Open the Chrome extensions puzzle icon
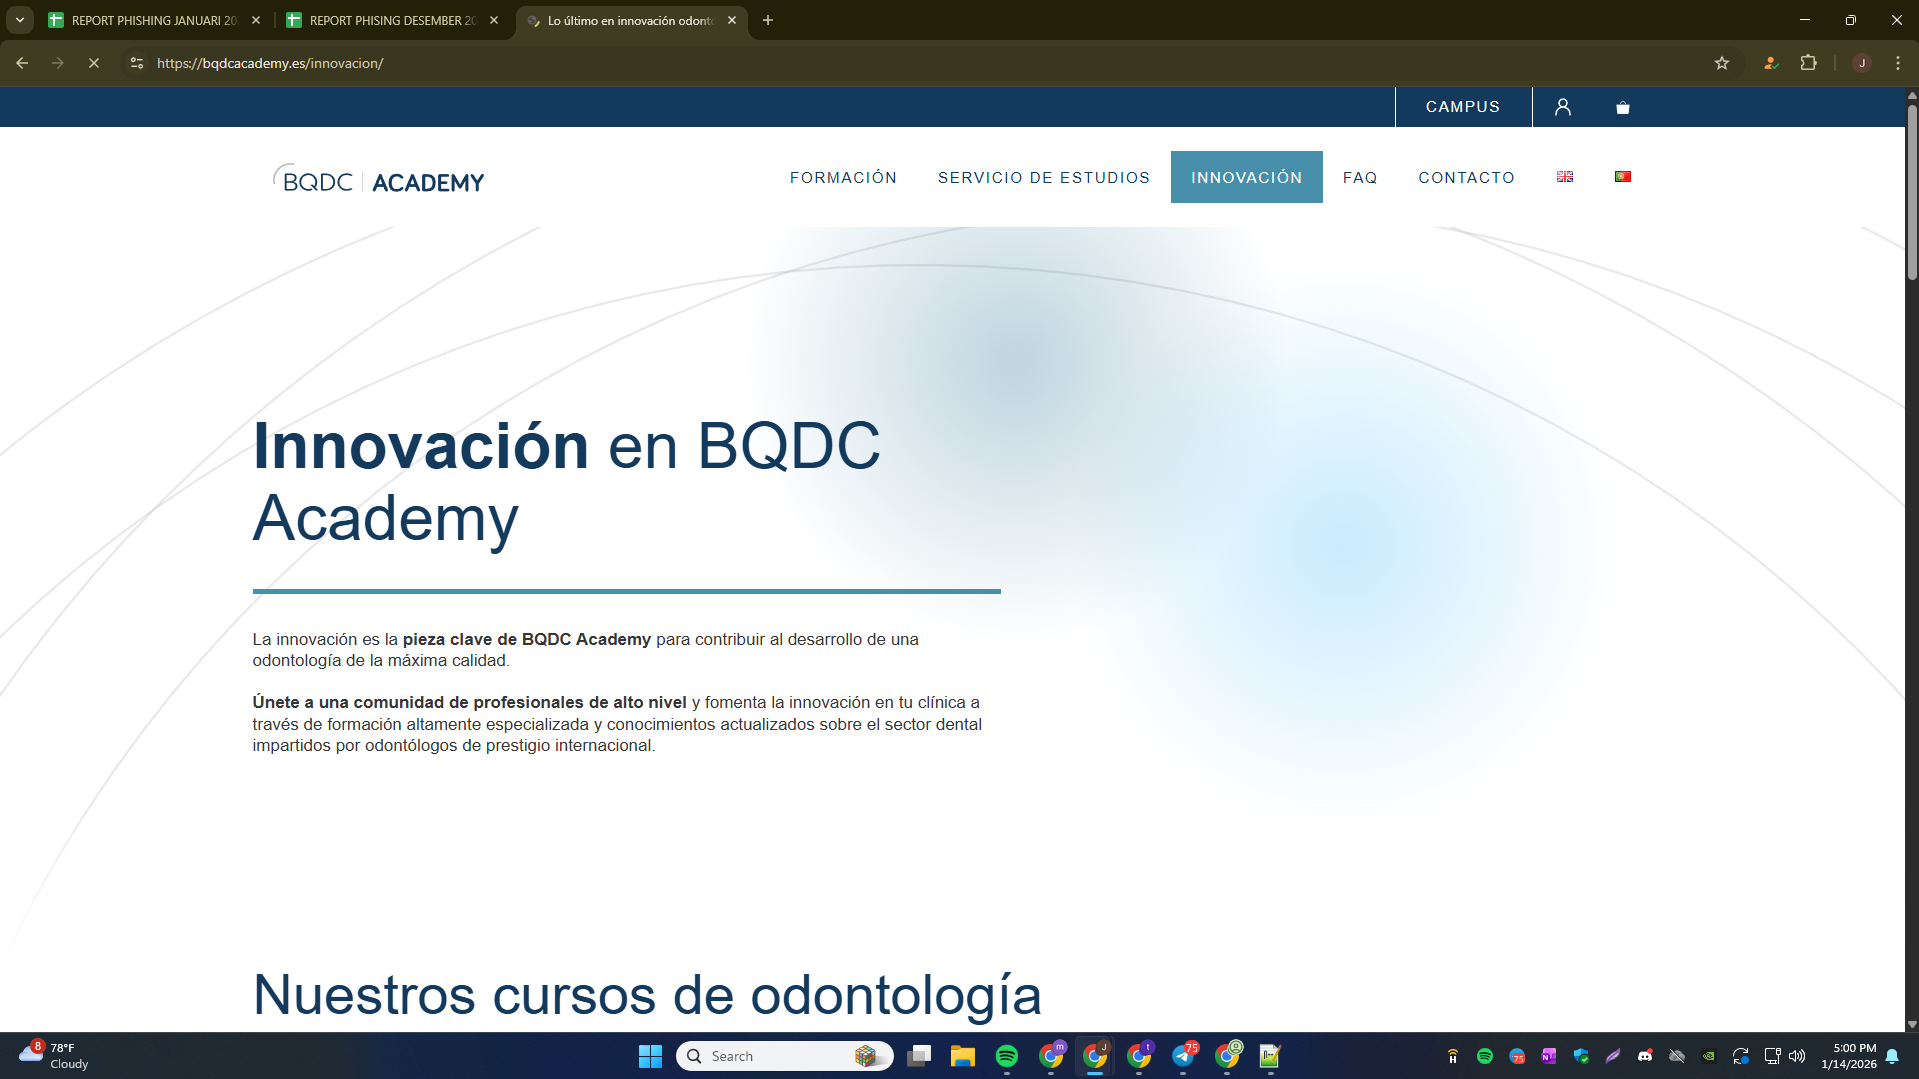The image size is (1919, 1079). (x=1808, y=63)
